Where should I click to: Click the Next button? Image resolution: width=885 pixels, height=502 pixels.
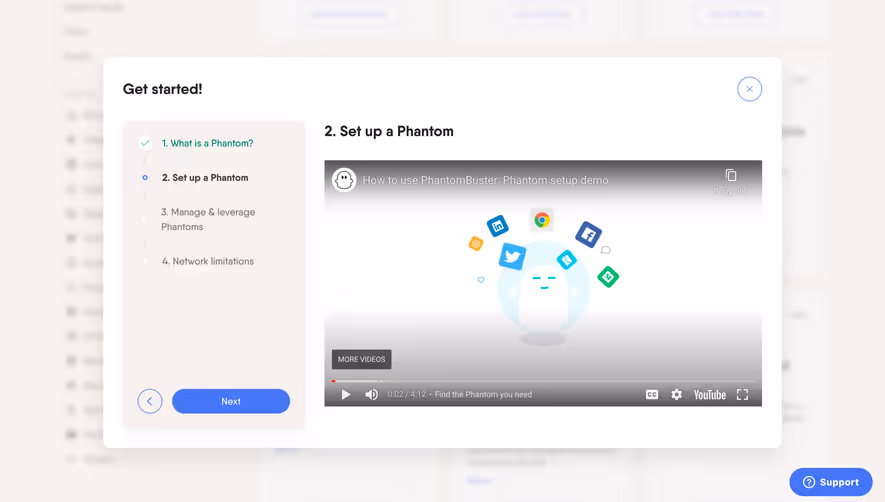pos(231,401)
